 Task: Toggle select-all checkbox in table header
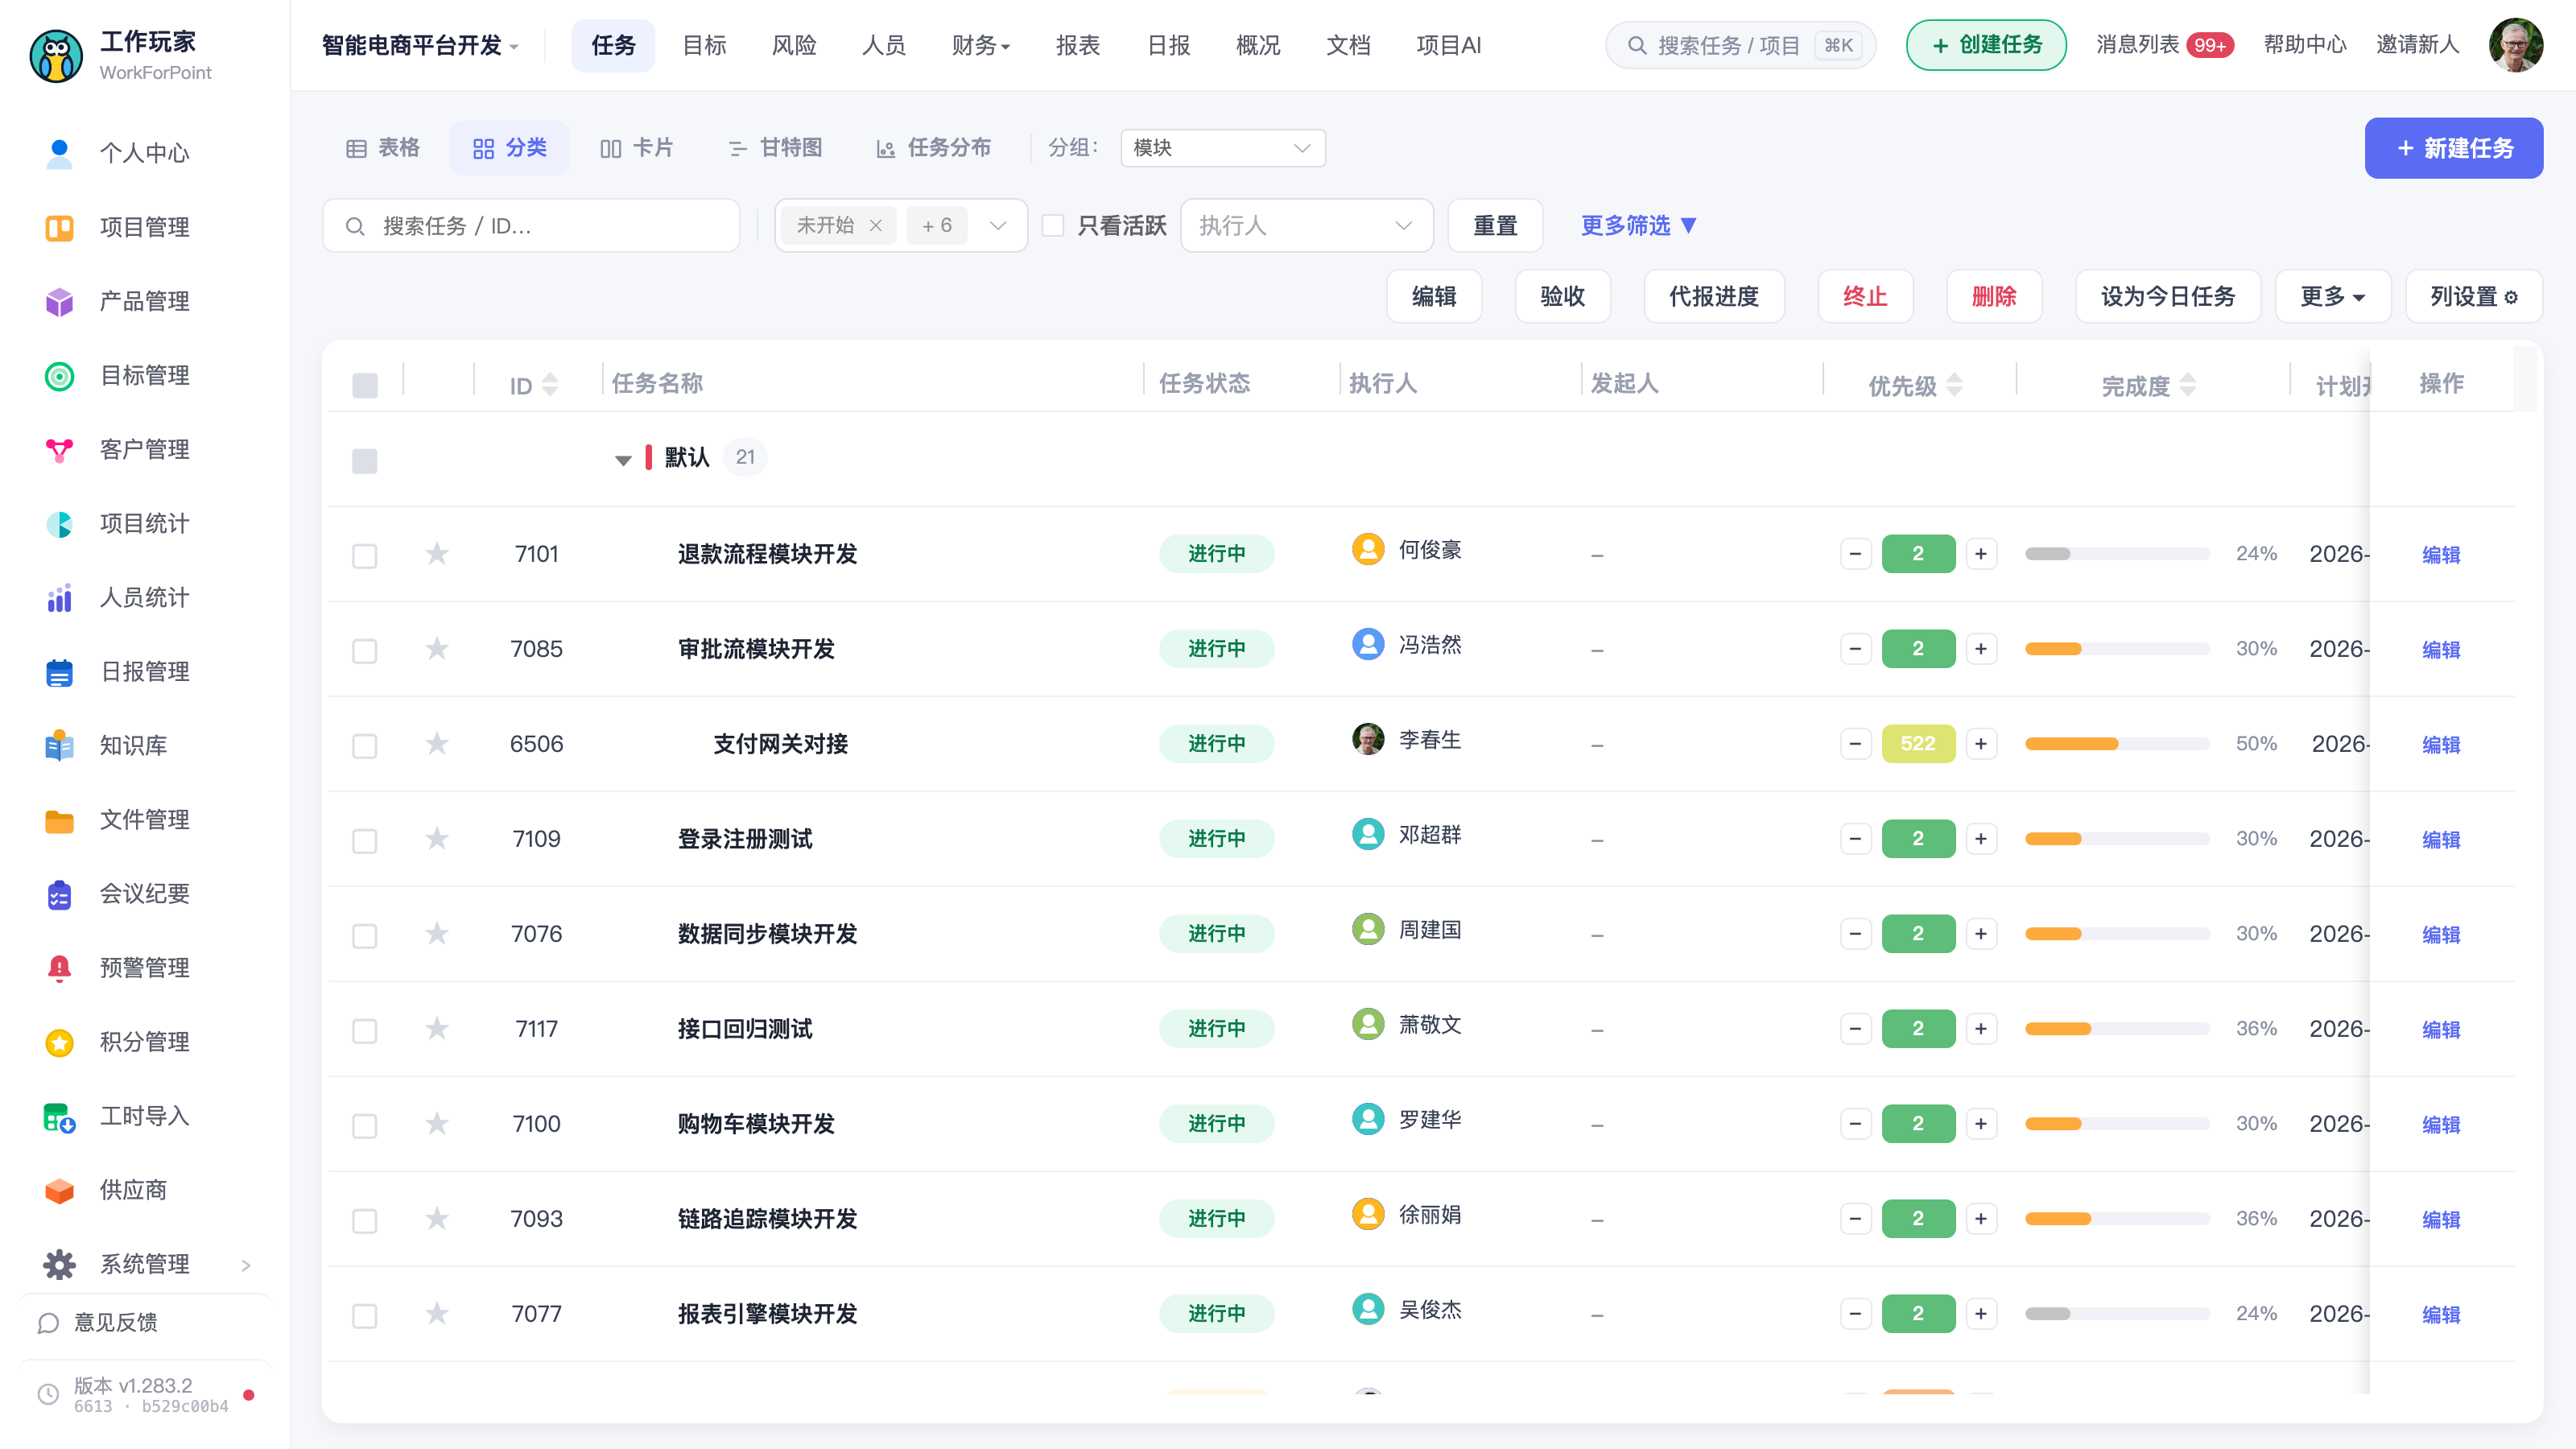pos(365,385)
